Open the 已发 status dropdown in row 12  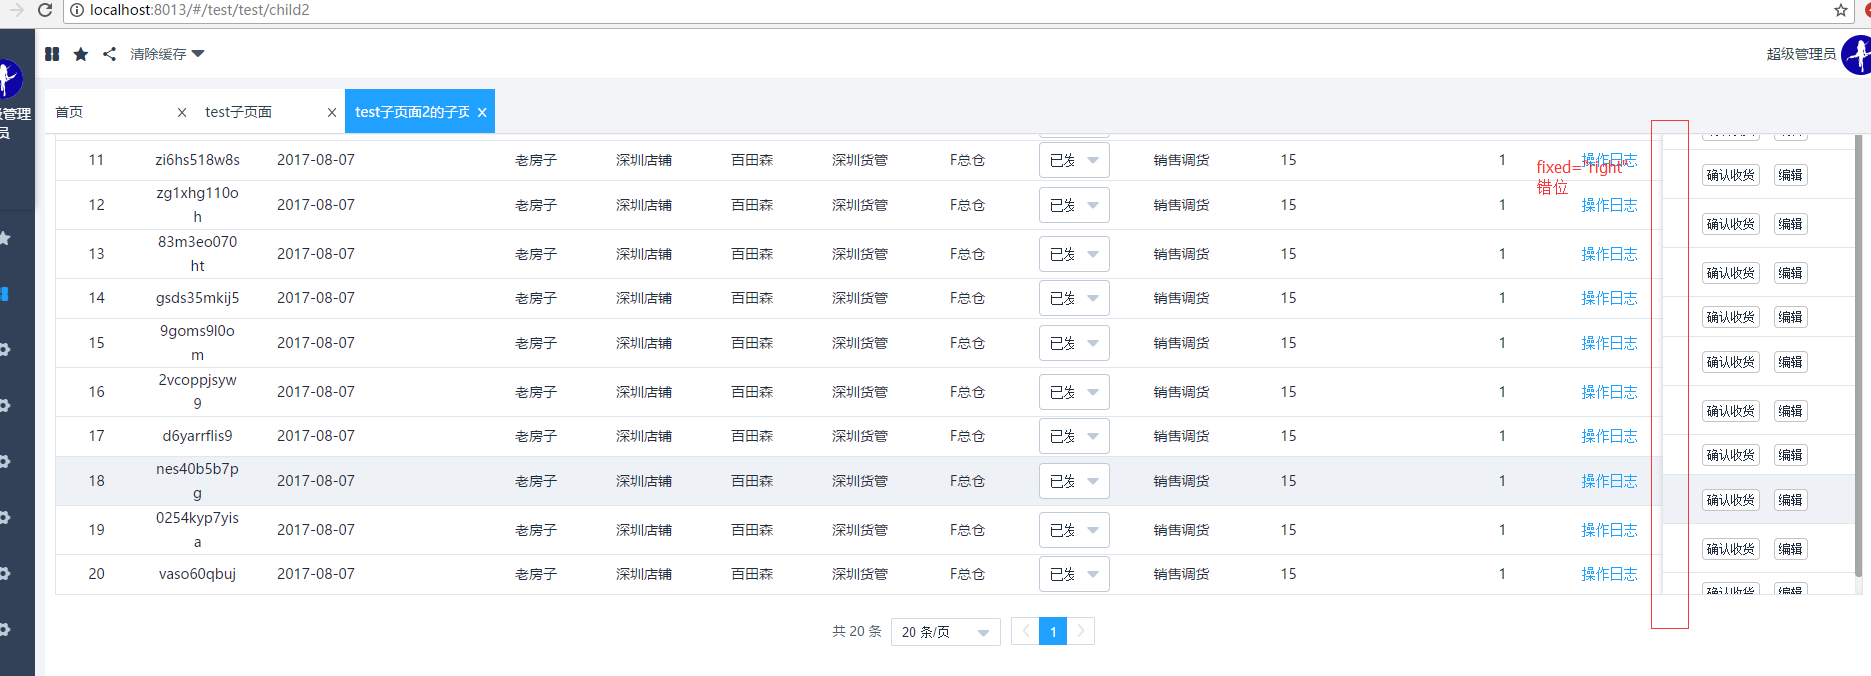click(1074, 205)
